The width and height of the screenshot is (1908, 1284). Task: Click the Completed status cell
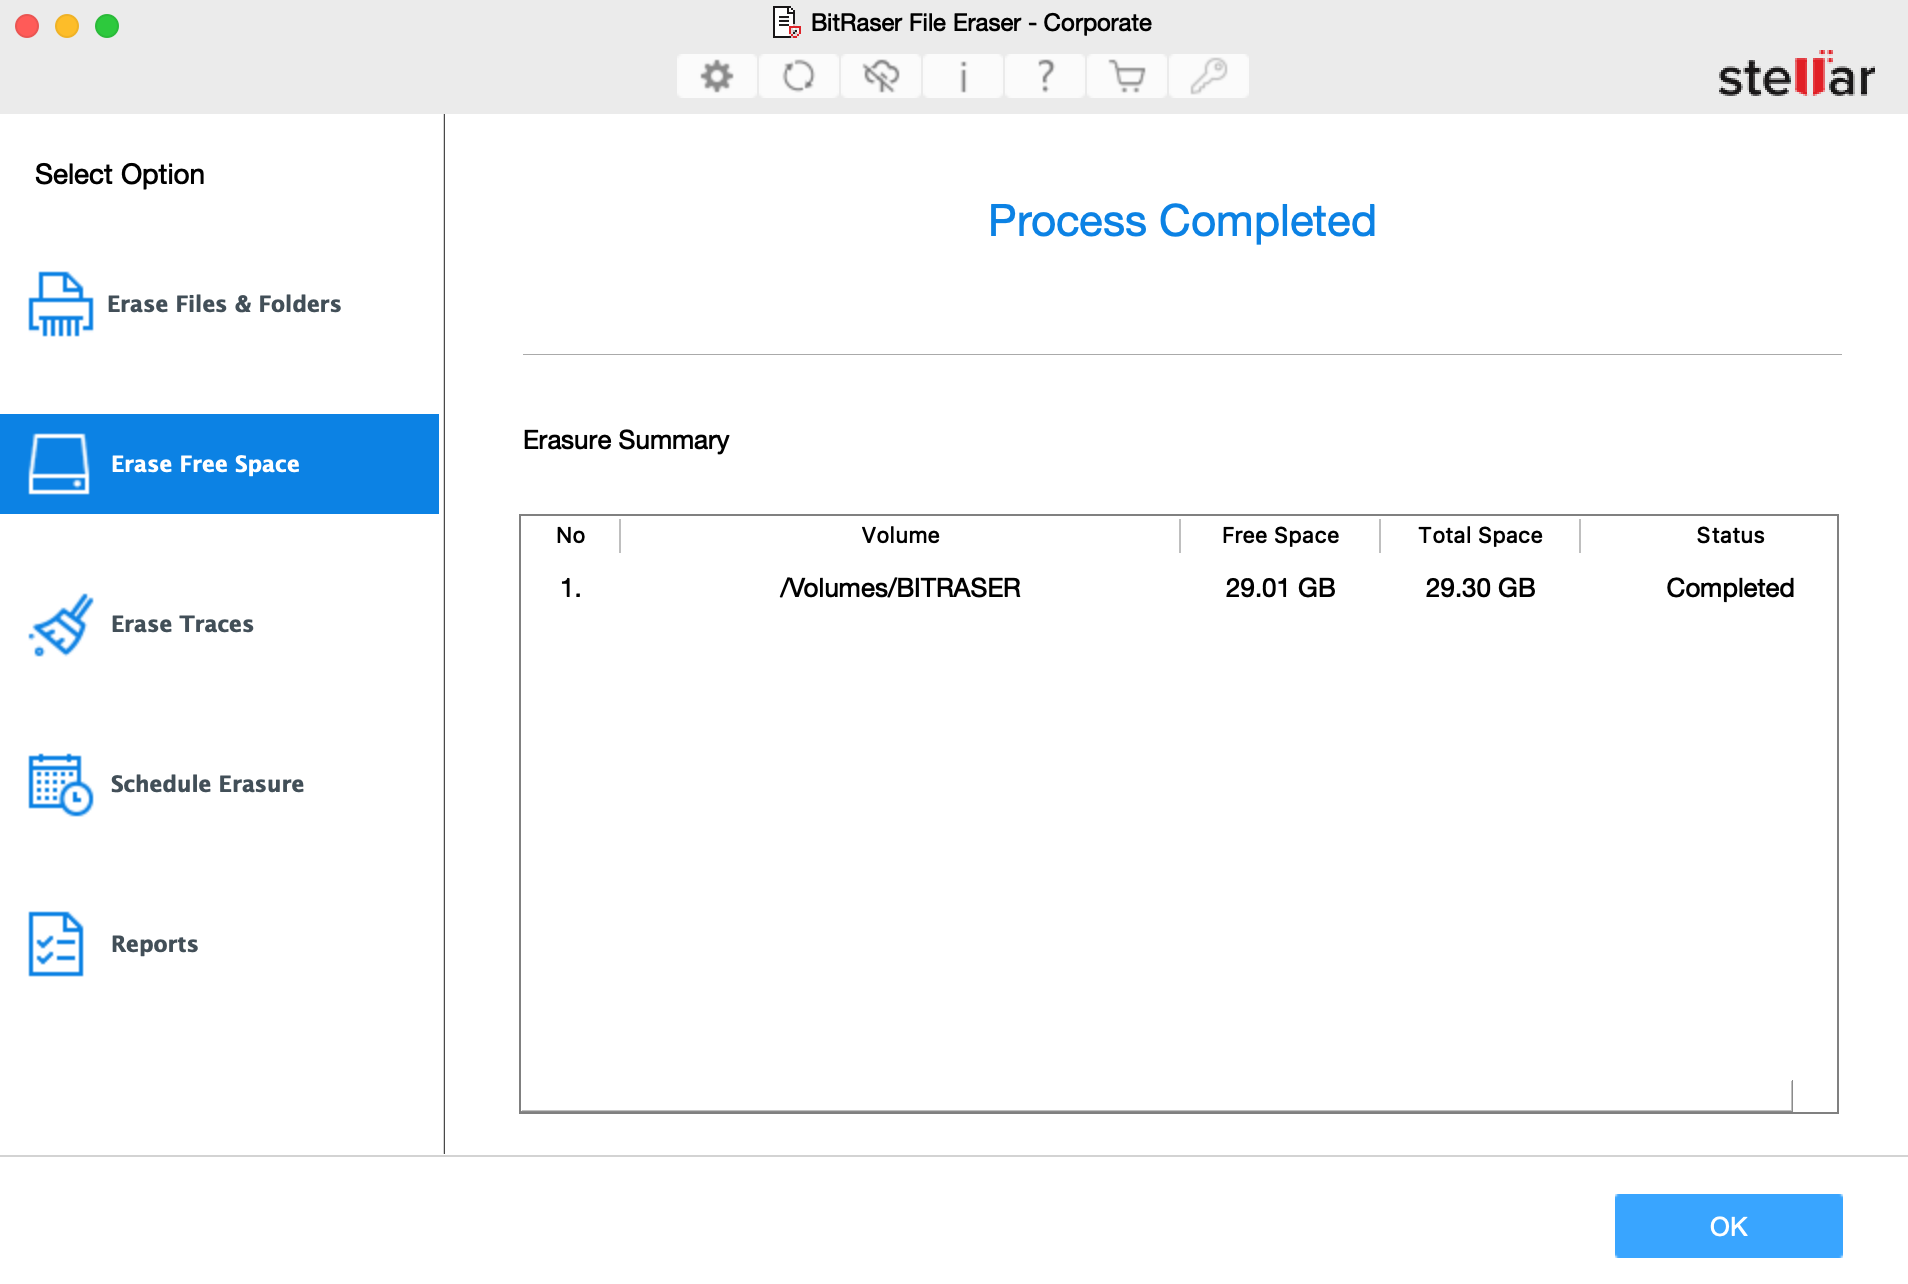1730,588
